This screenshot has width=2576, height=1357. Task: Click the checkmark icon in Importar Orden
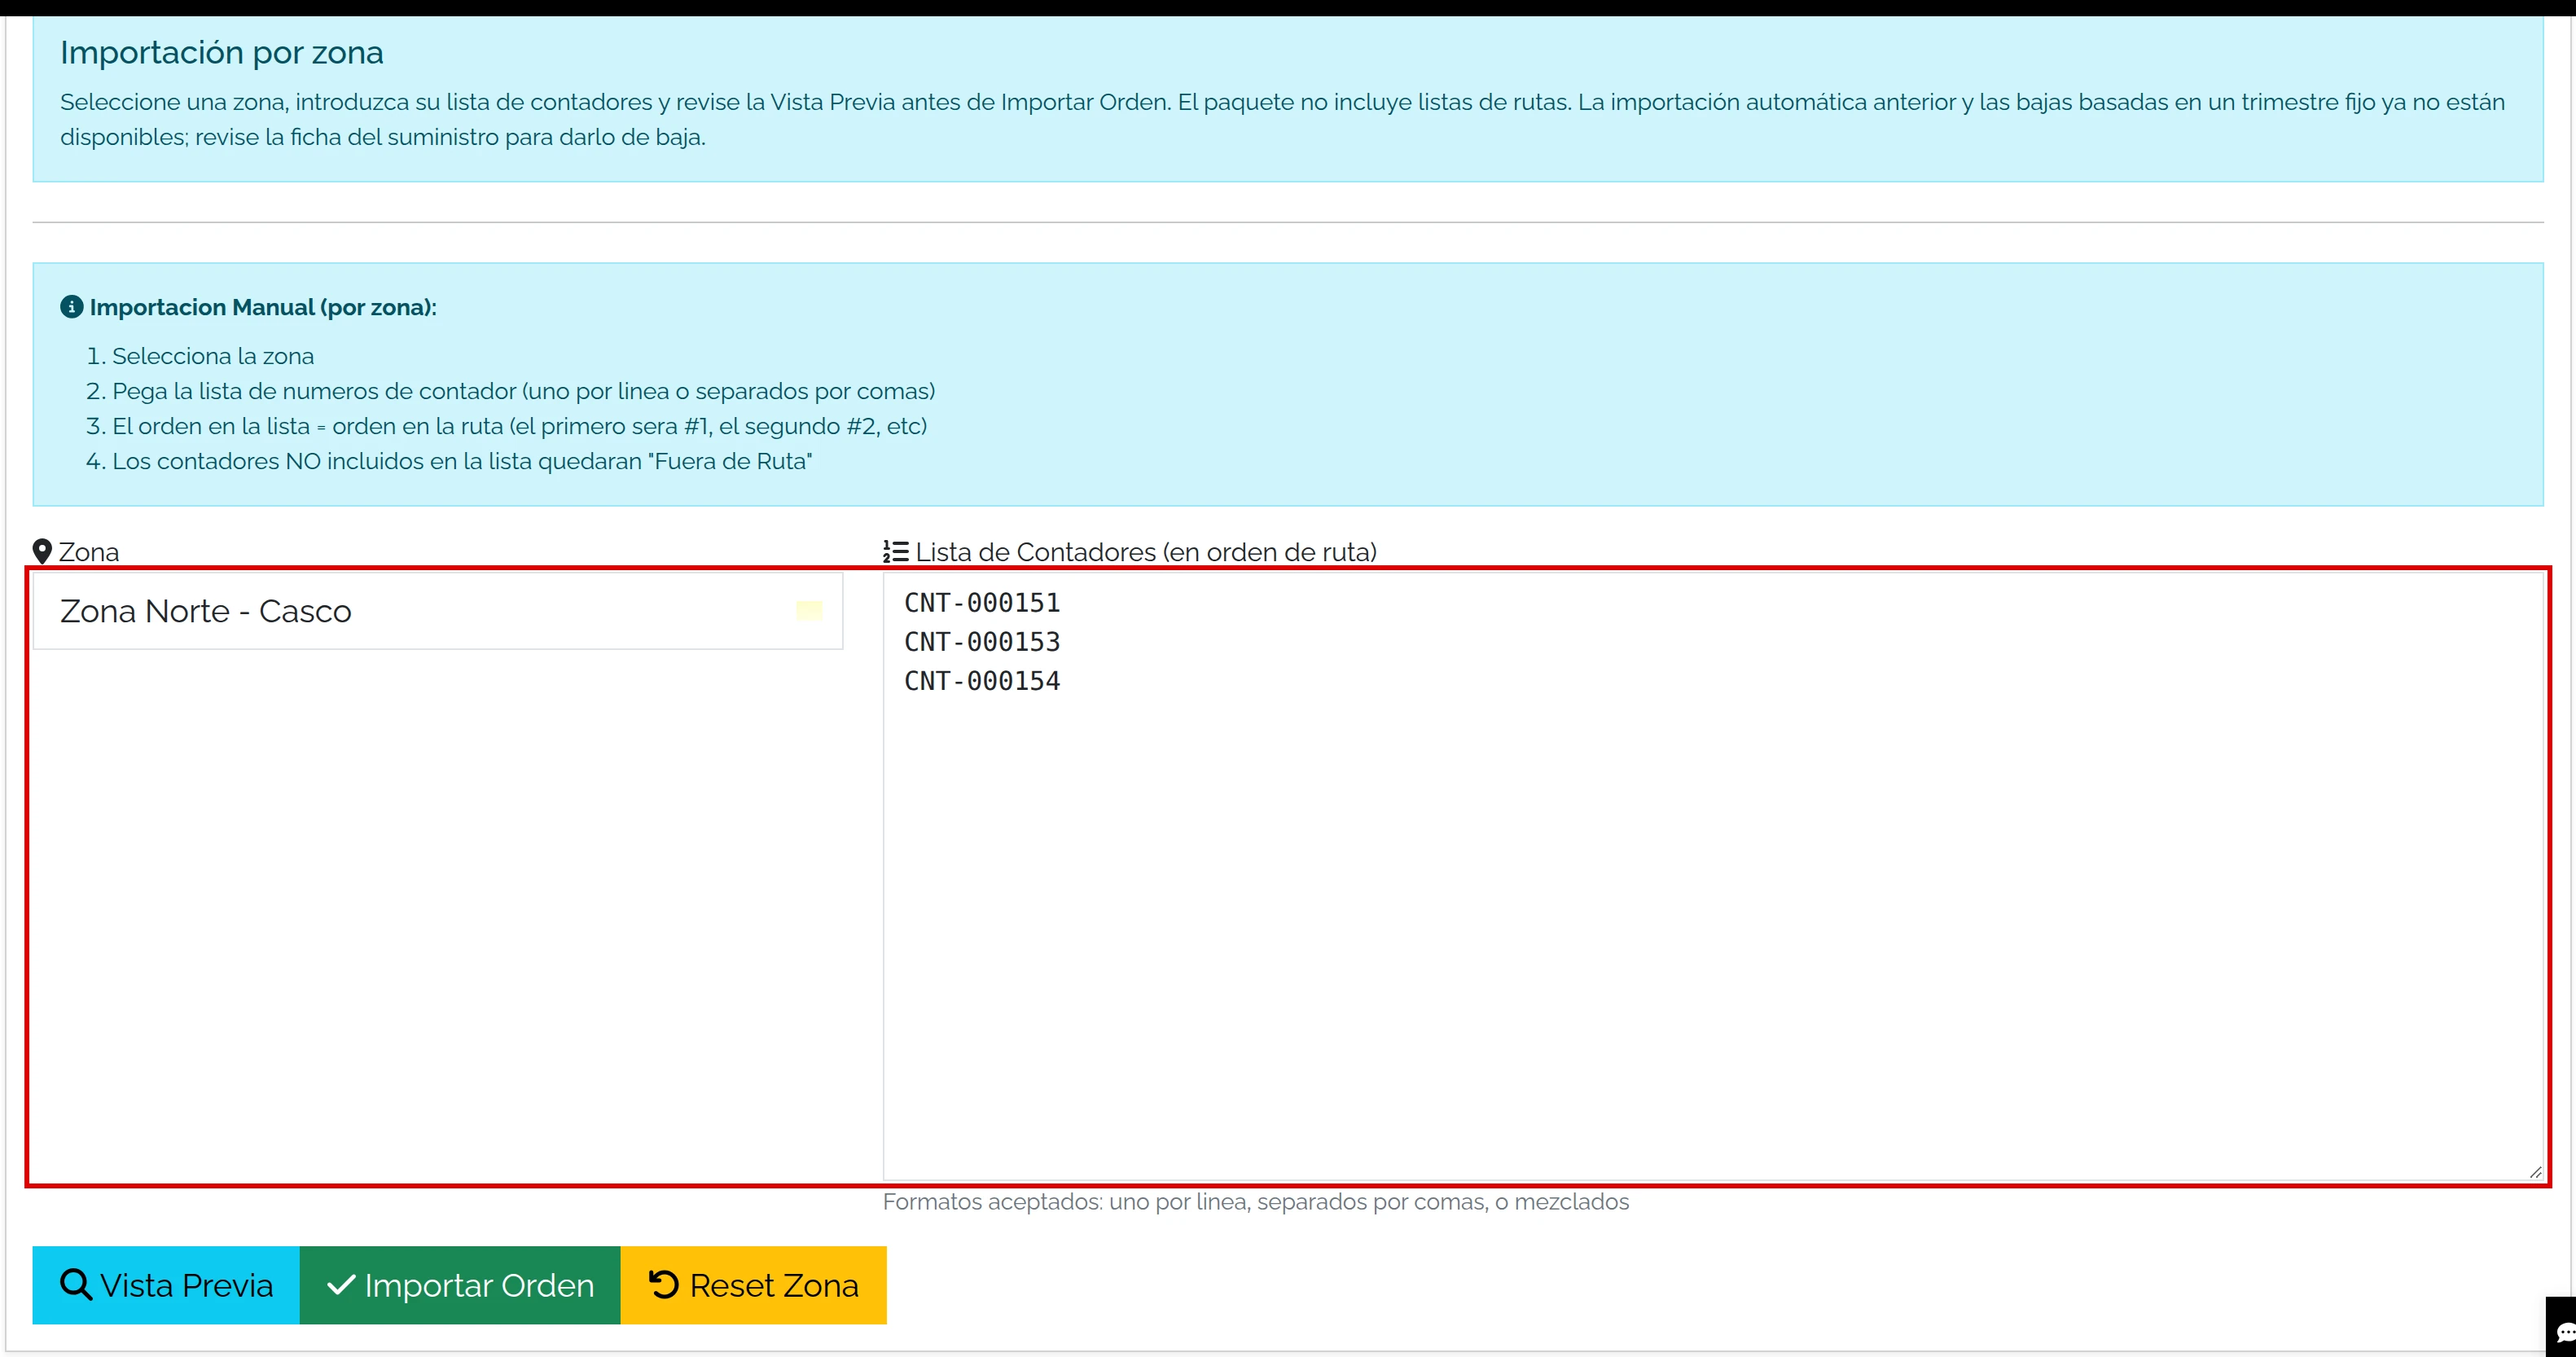click(341, 1285)
